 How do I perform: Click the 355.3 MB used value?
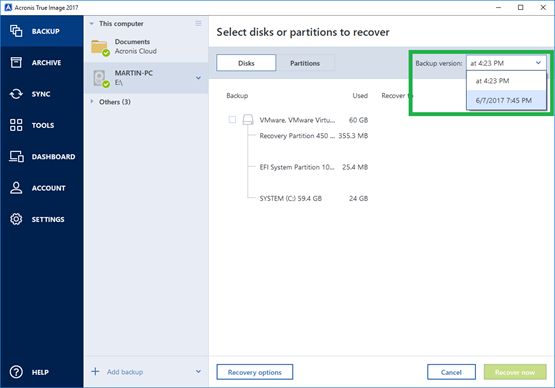click(x=353, y=136)
